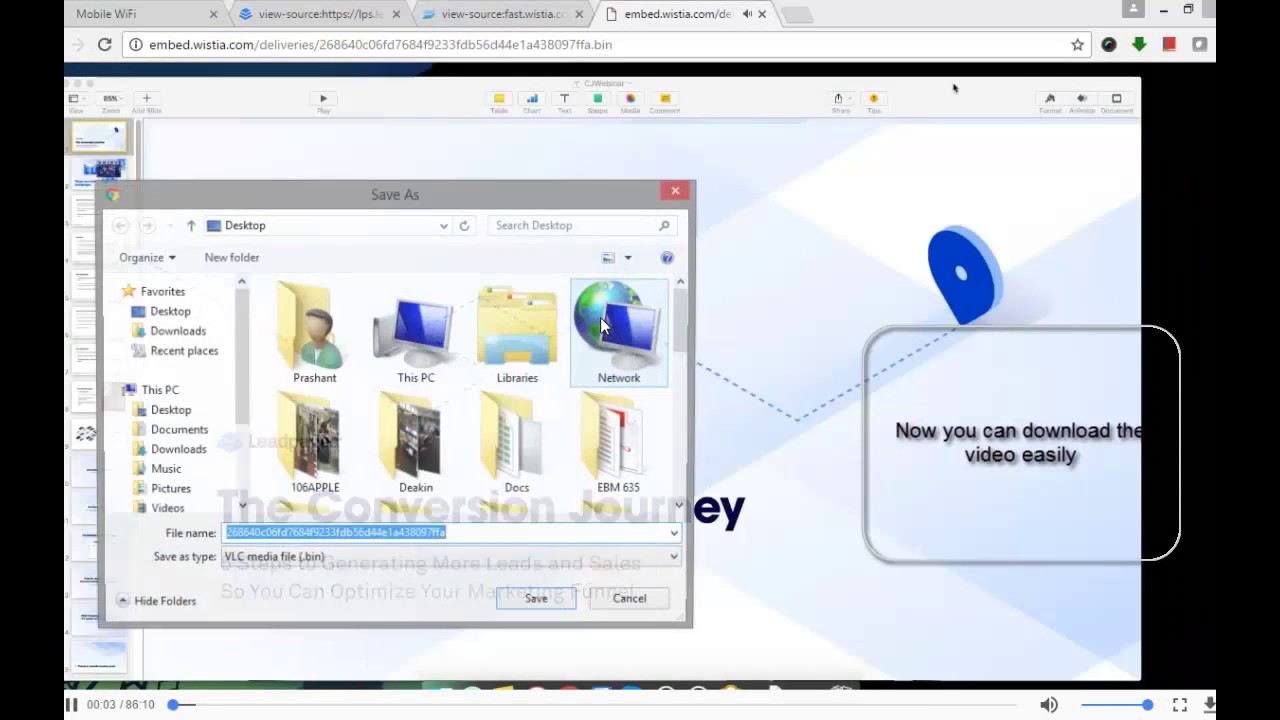This screenshot has width=1280, height=720.
Task: Close the Save As dialog
Action: (x=675, y=191)
